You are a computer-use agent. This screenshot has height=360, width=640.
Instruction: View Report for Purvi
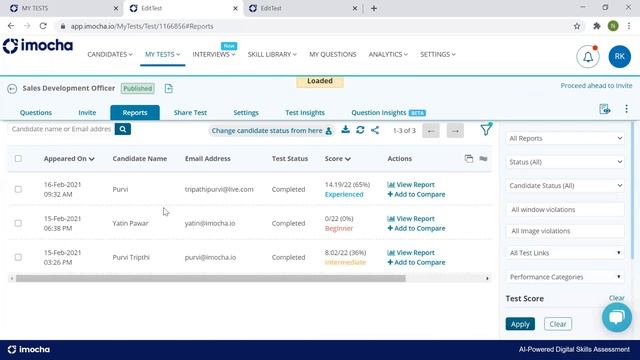[x=411, y=185]
